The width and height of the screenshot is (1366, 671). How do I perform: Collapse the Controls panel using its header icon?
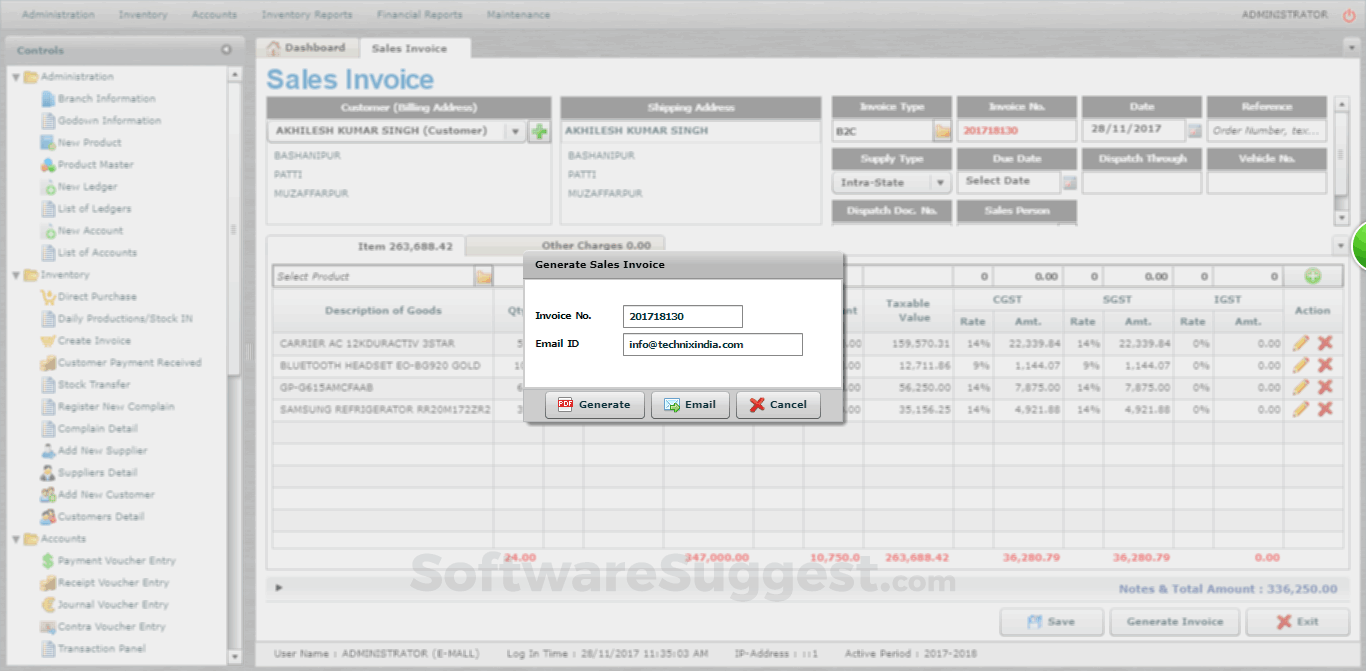(x=227, y=50)
